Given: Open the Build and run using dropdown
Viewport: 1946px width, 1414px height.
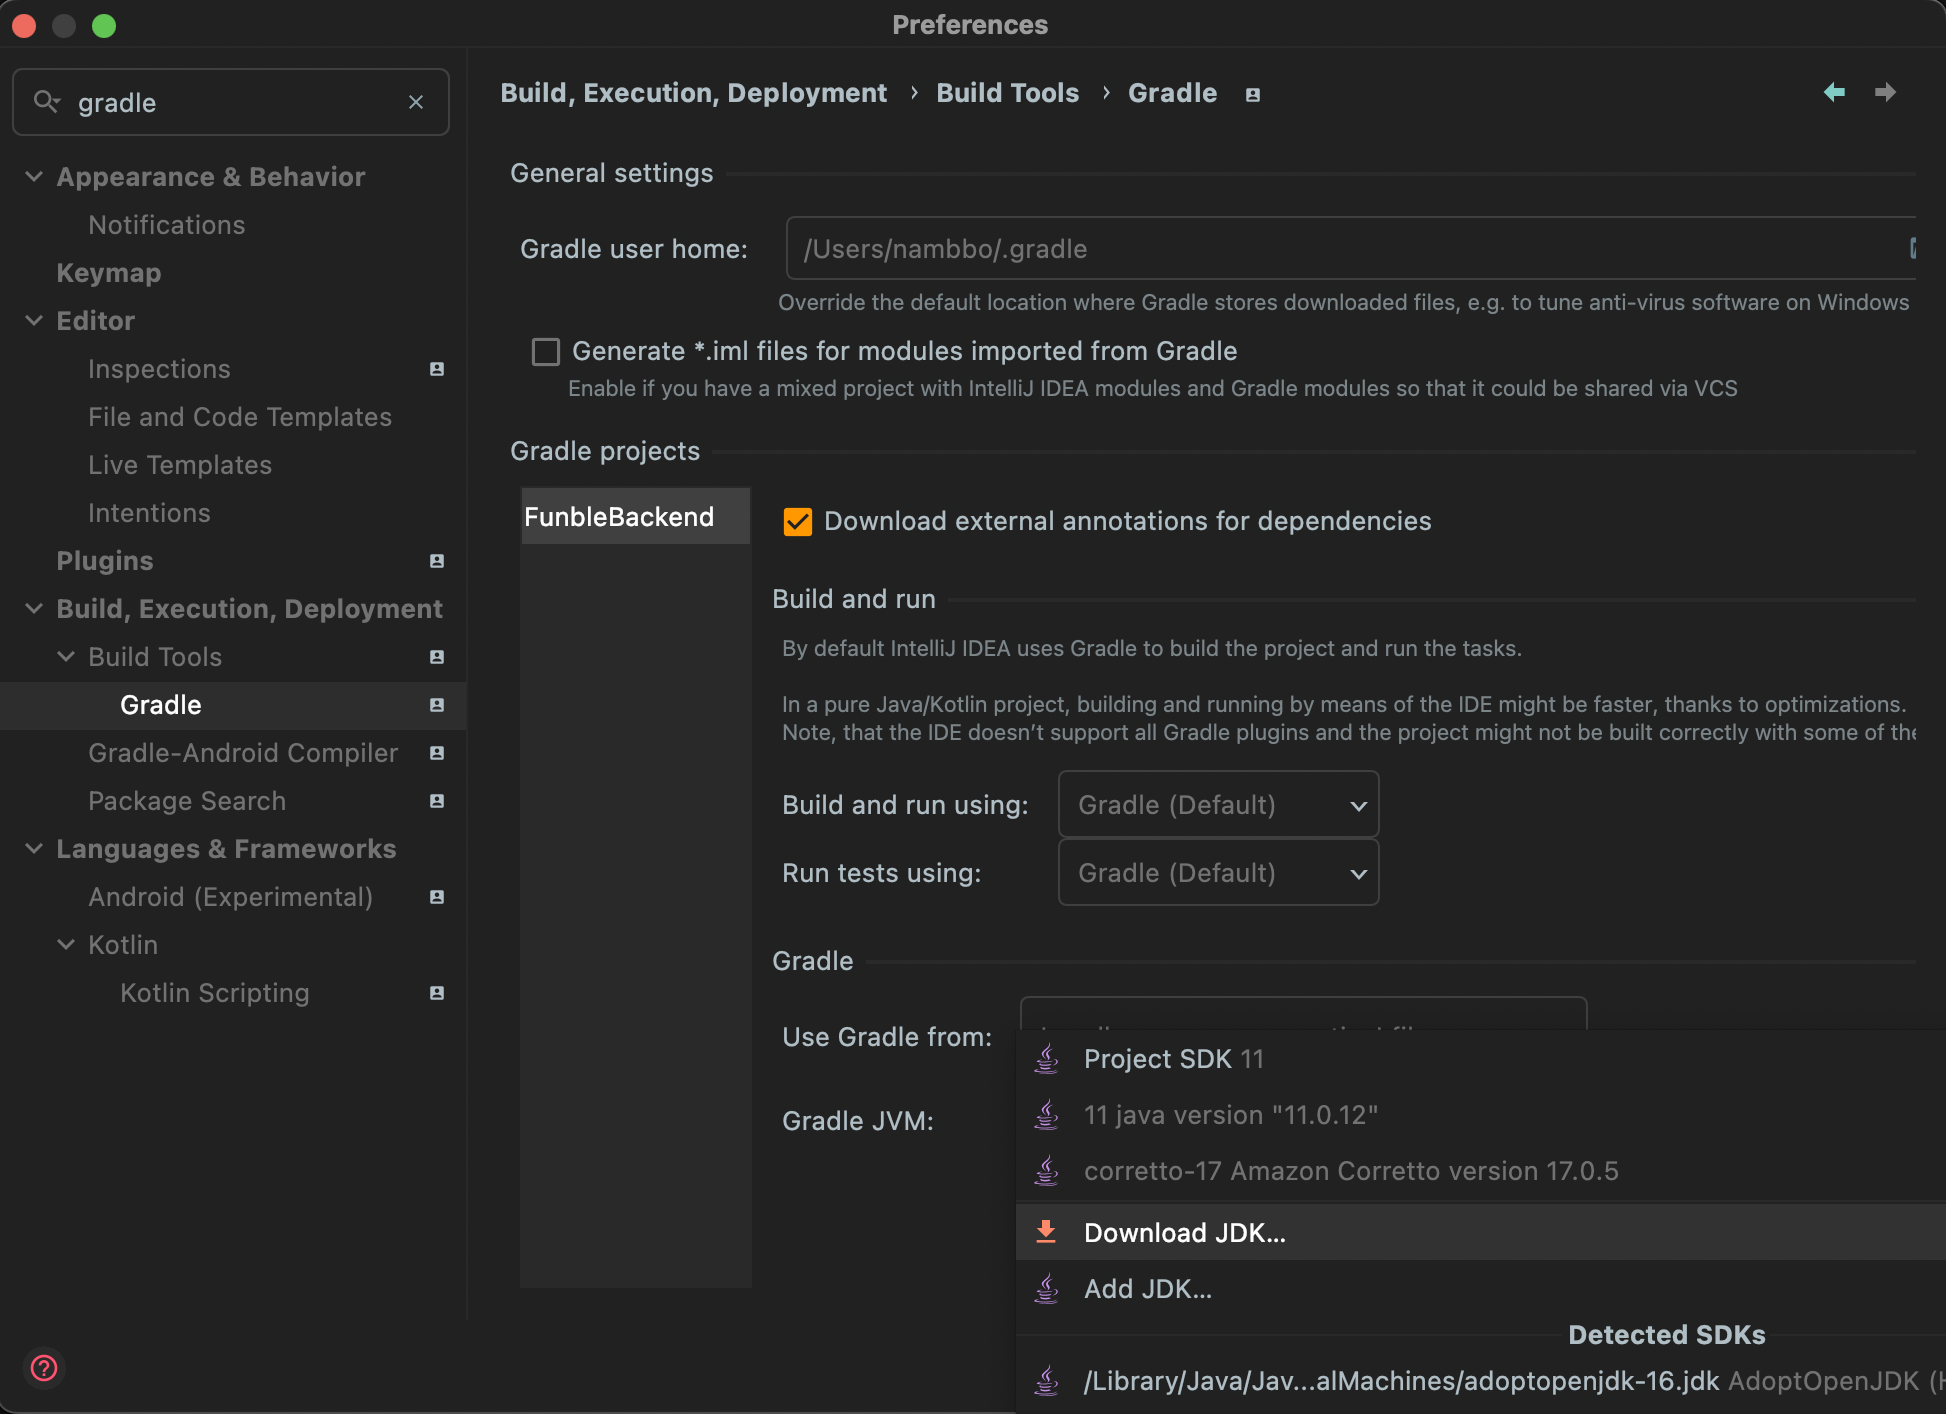Looking at the screenshot, I should [x=1217, y=804].
